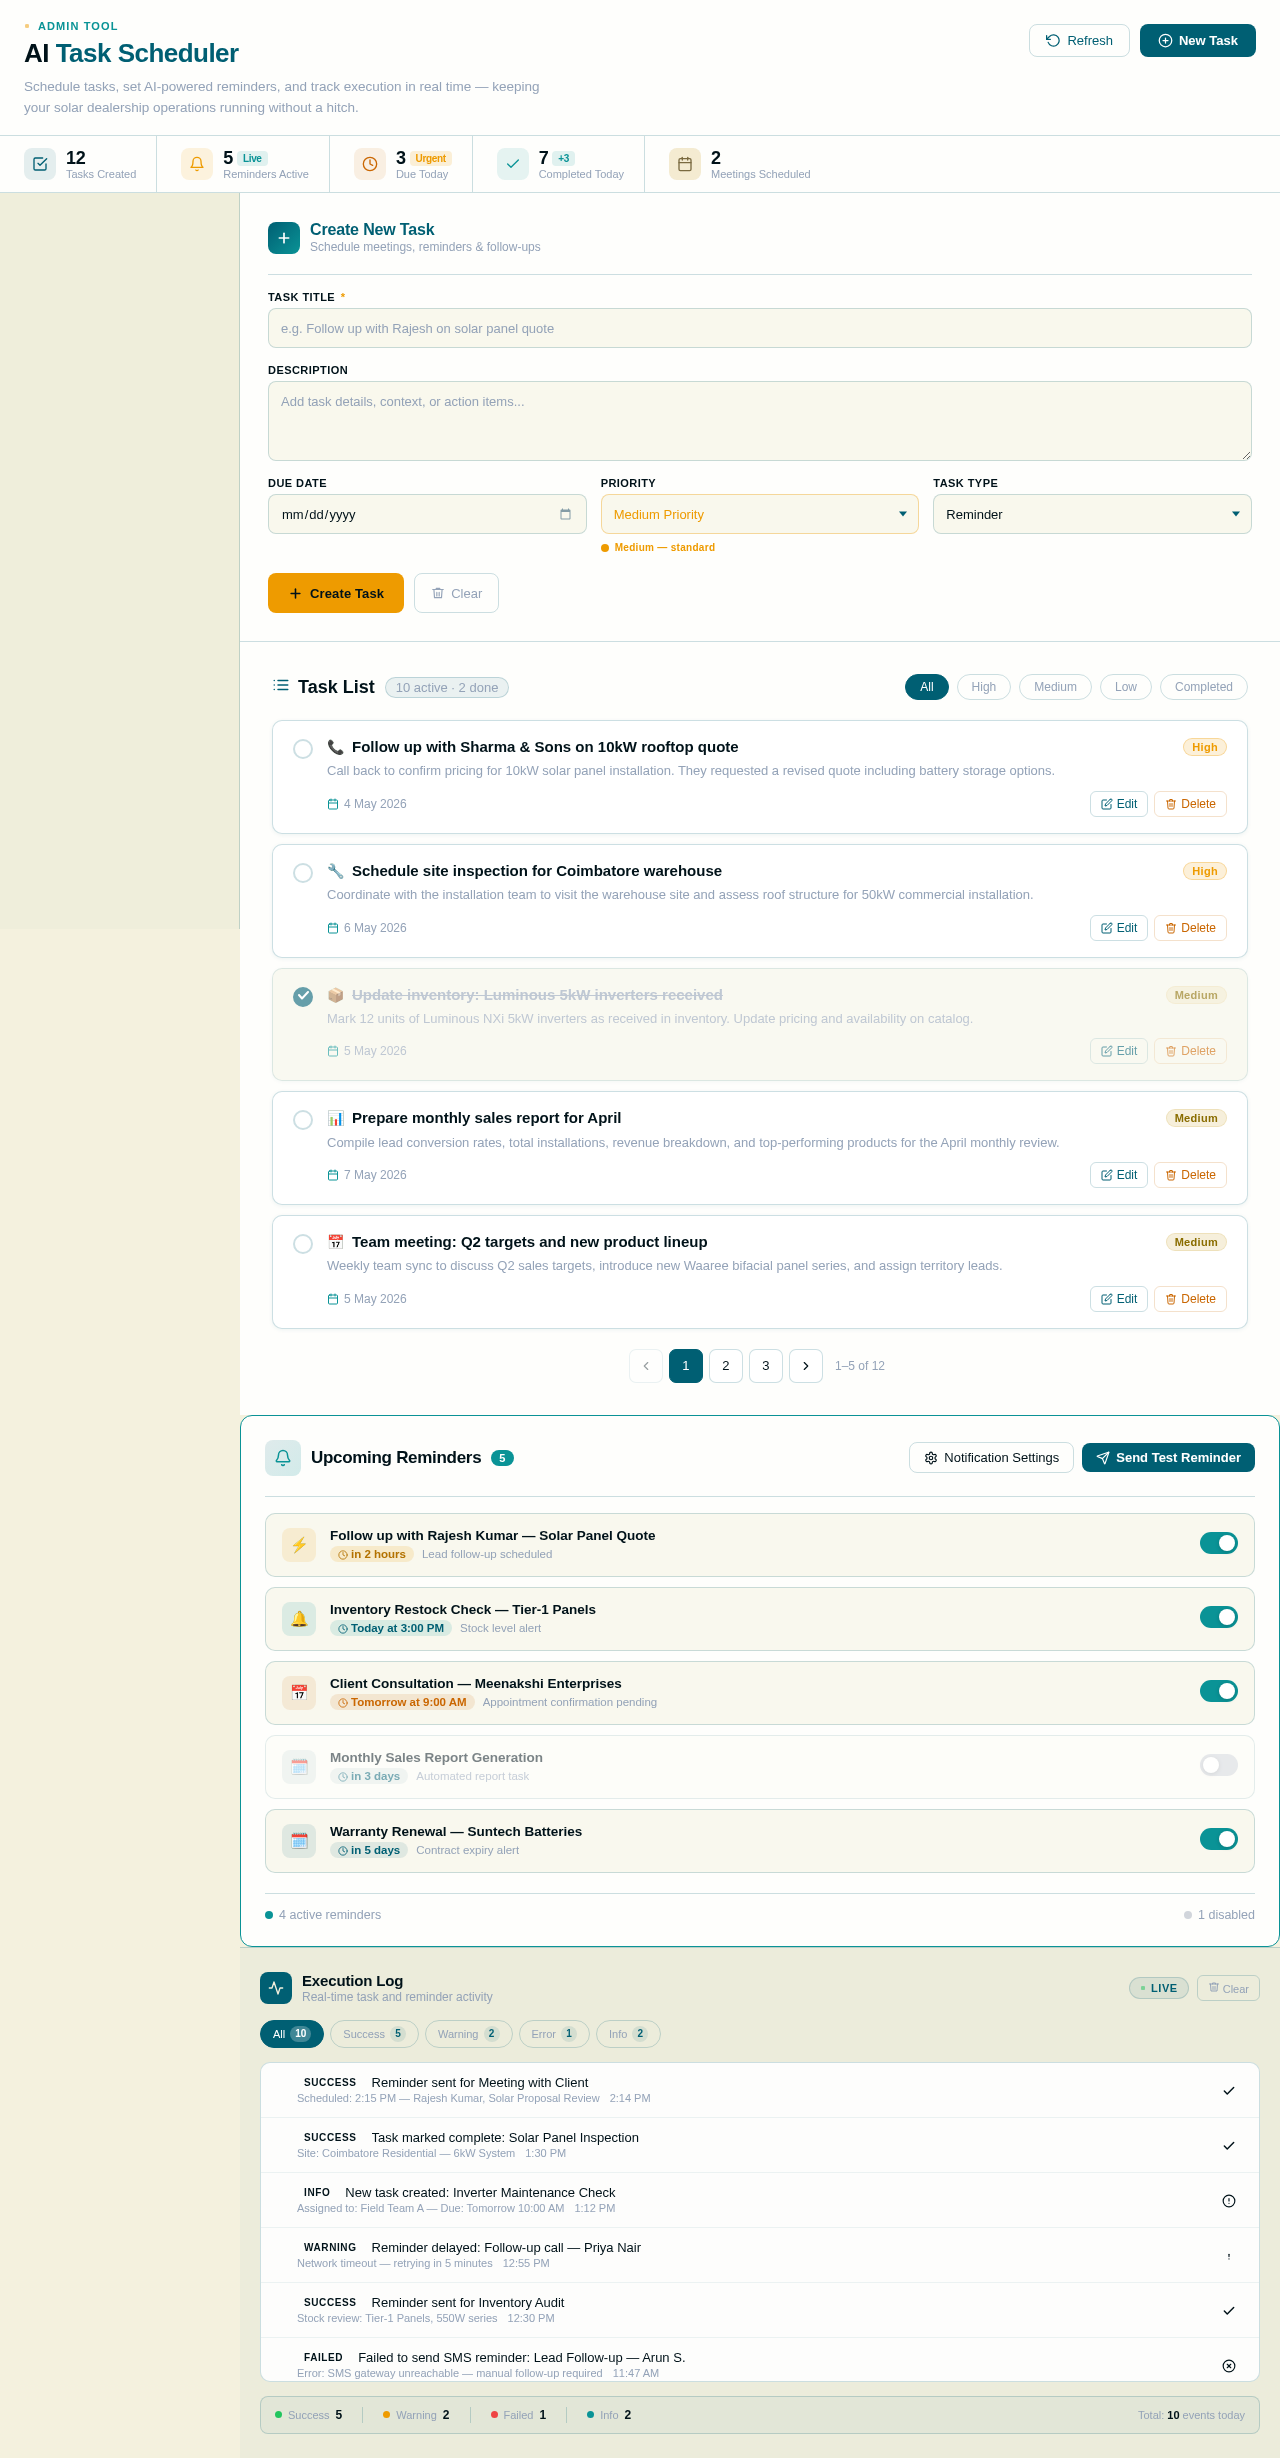Click the Meetings Scheduled calendar icon
The width and height of the screenshot is (1280, 2458).
(x=685, y=164)
